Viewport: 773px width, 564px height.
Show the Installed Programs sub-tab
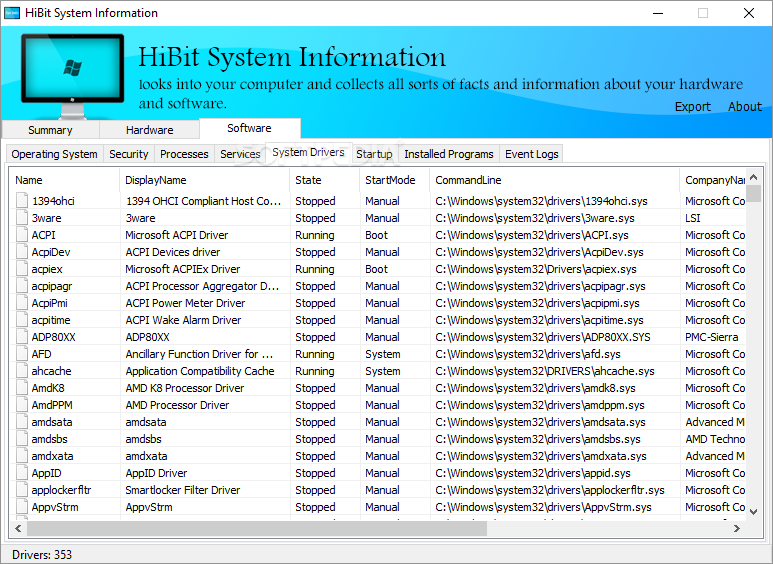[449, 154]
